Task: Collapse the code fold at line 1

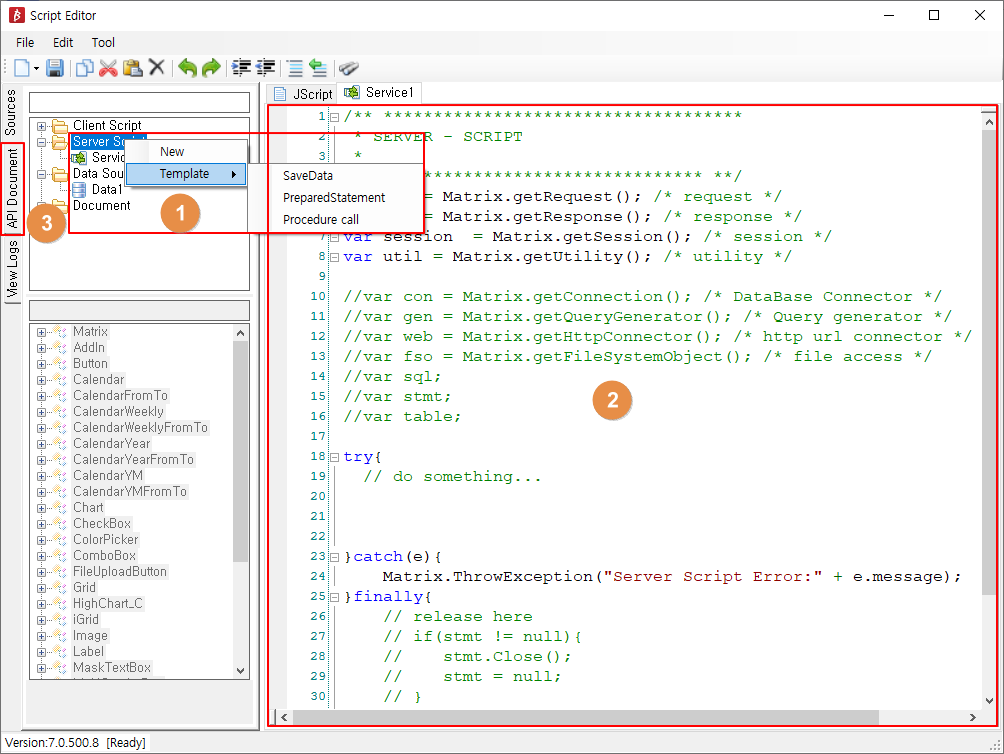Action: pyautogui.click(x=334, y=117)
